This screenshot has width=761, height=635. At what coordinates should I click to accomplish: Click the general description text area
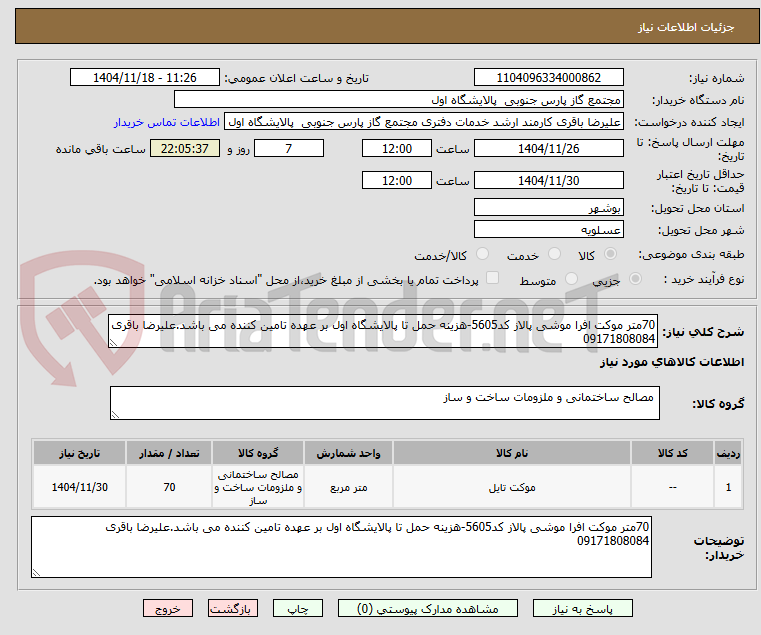coord(383,332)
